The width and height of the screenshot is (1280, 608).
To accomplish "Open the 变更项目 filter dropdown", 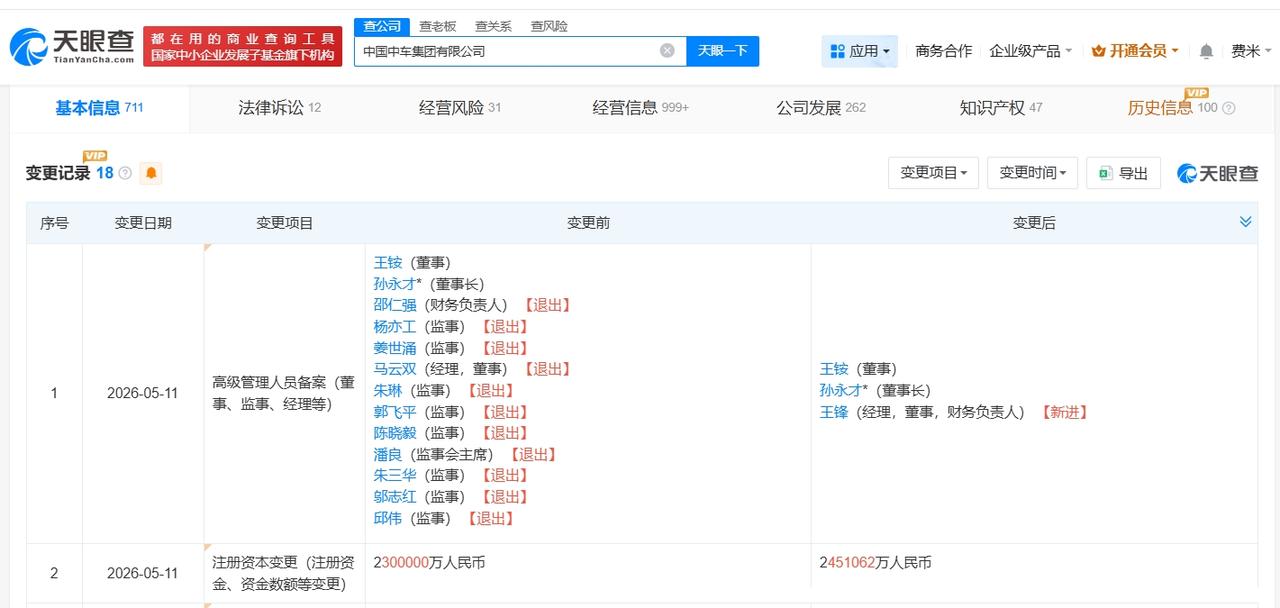I will click(x=933, y=173).
